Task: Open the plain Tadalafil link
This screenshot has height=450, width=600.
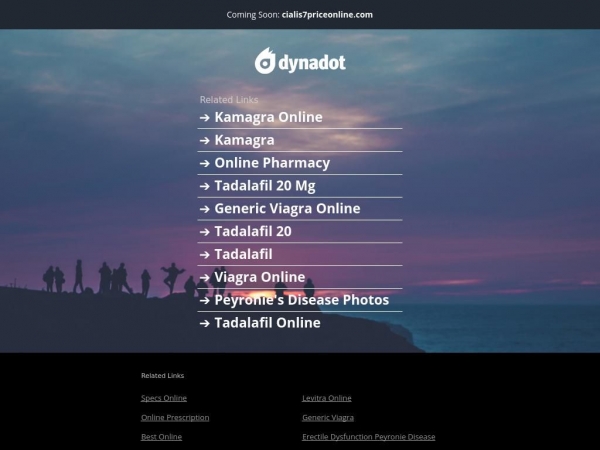Action: [x=243, y=254]
